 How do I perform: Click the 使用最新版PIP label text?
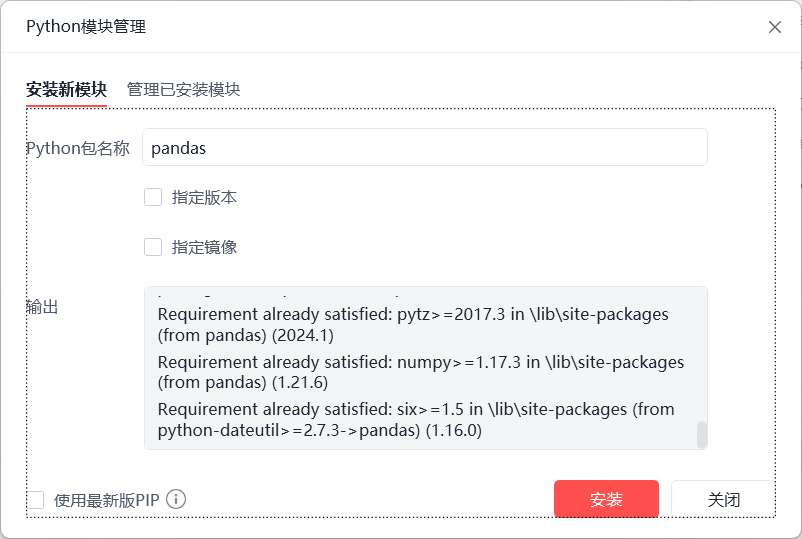[107, 500]
